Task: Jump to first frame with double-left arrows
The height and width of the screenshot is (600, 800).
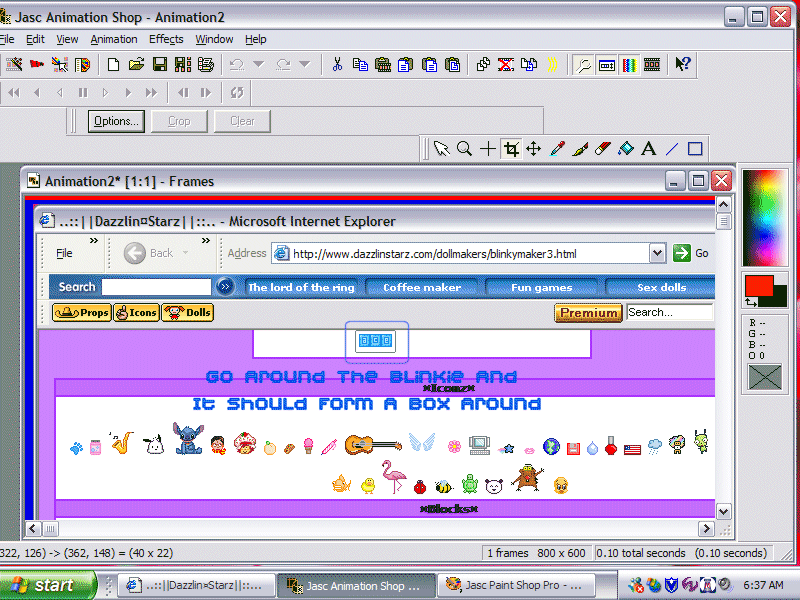Action: click(14, 92)
